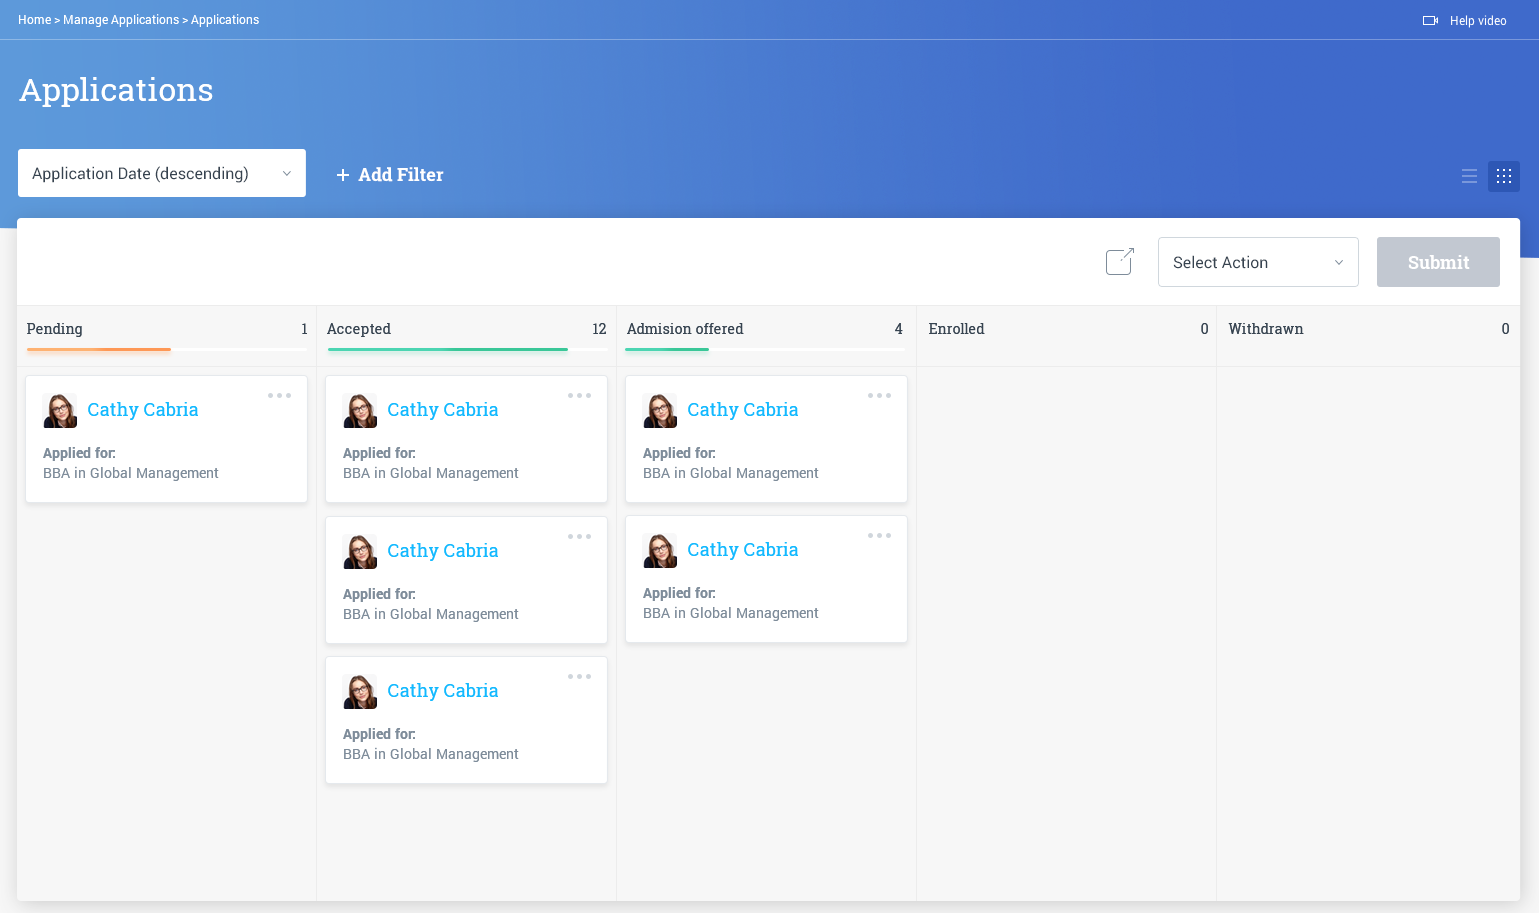1539x913 pixels.
Task: Open Cathy Cabria name on second Accepted card
Action: (x=443, y=551)
